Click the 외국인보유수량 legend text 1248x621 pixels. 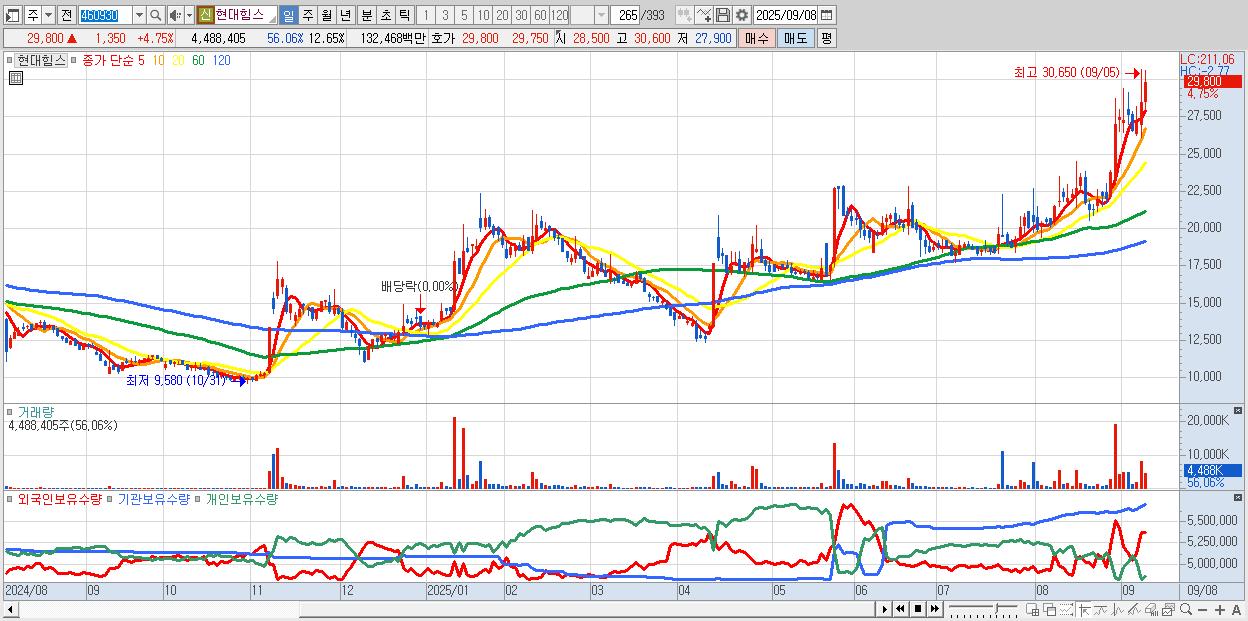[60, 499]
